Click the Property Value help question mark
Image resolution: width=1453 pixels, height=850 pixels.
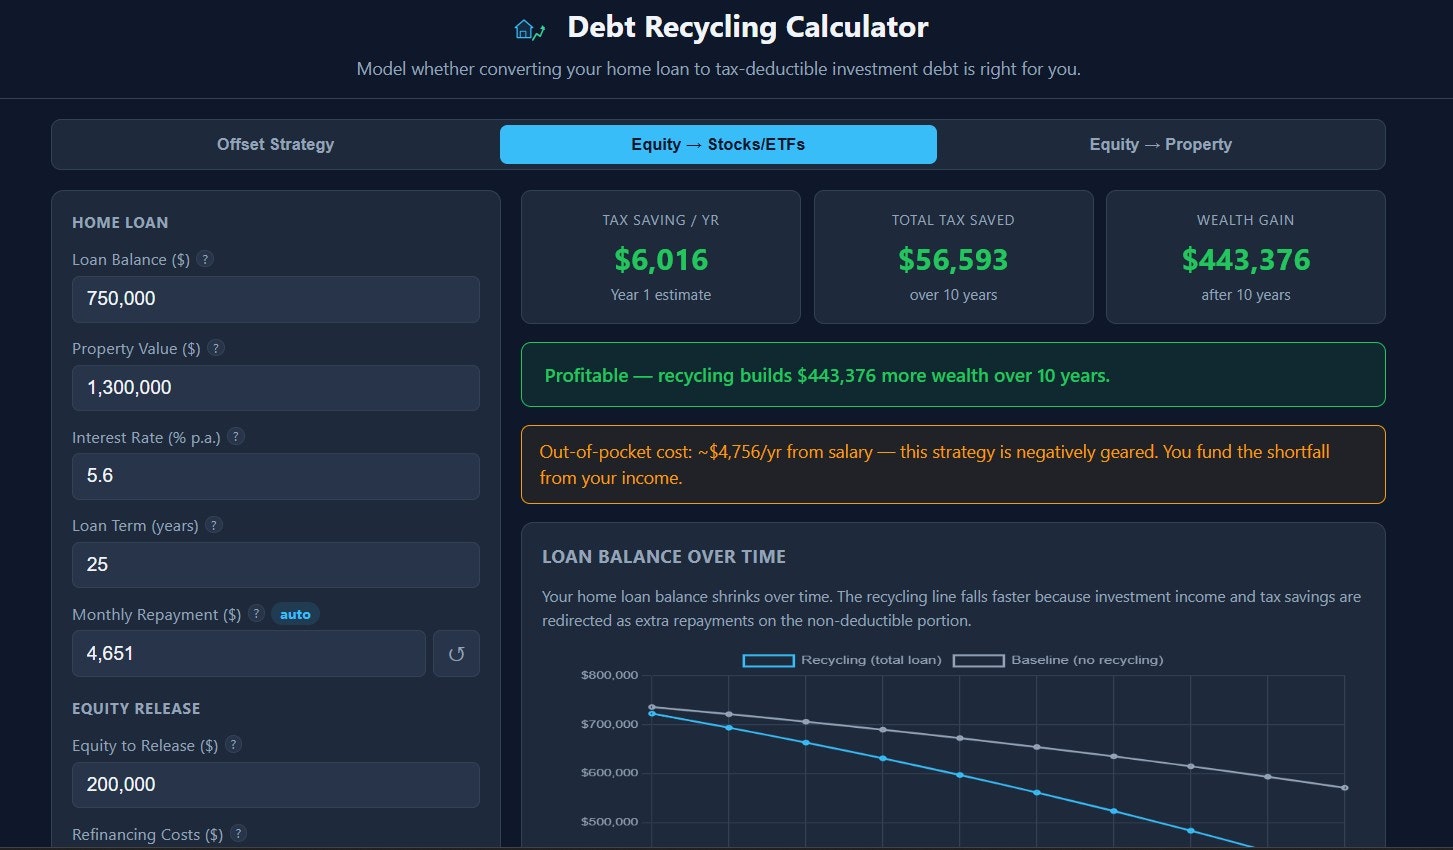click(x=216, y=348)
